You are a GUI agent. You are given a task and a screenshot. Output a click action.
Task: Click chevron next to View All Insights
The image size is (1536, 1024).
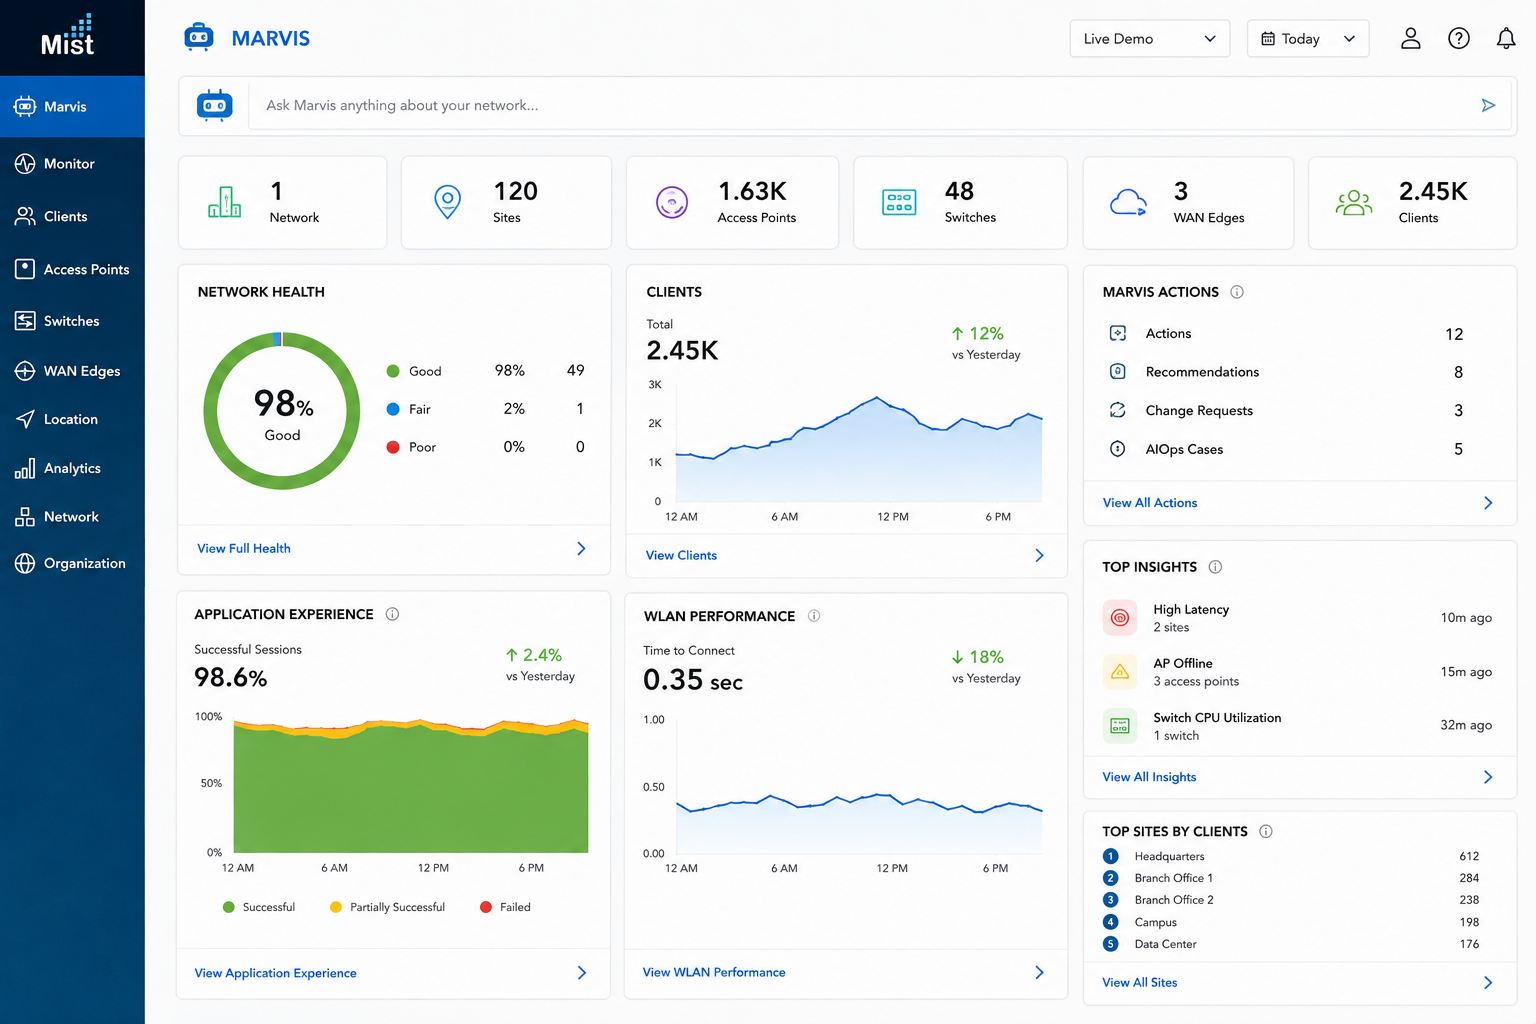1488,777
